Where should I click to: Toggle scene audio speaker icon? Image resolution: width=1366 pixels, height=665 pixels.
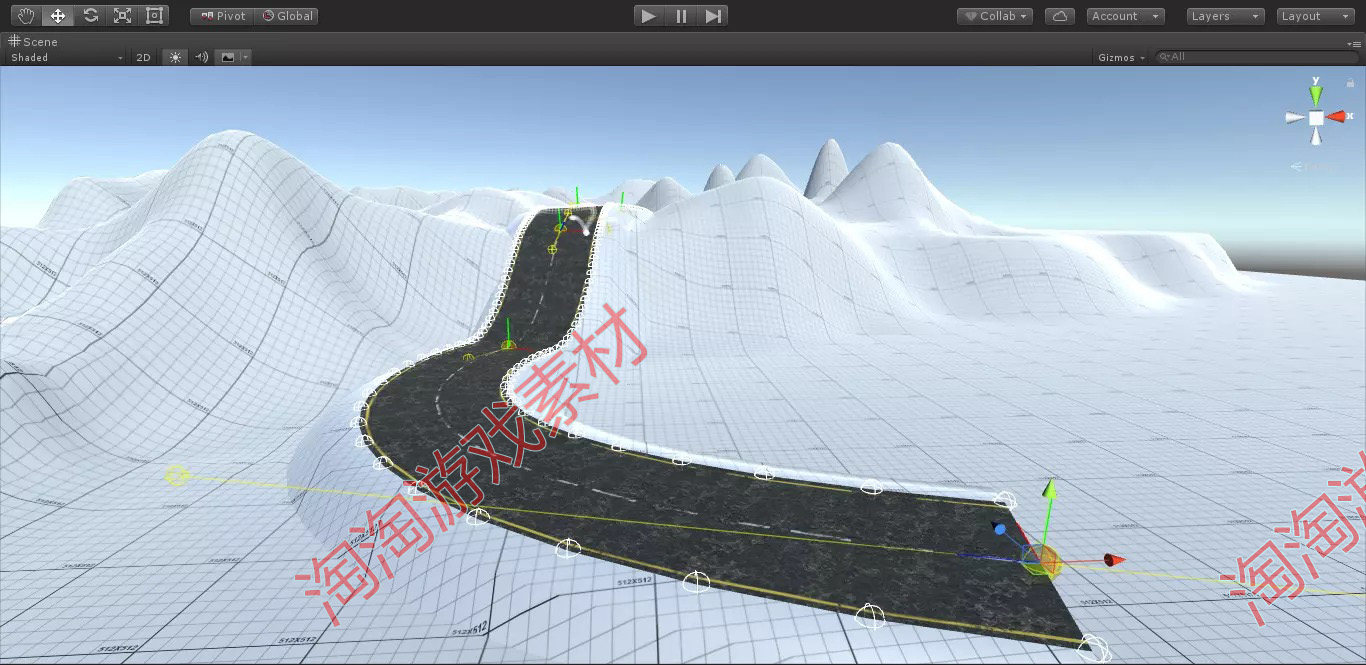click(201, 57)
